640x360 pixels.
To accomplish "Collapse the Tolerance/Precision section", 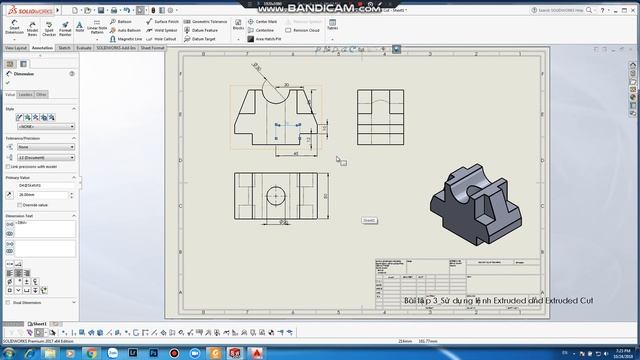I will (74, 138).
